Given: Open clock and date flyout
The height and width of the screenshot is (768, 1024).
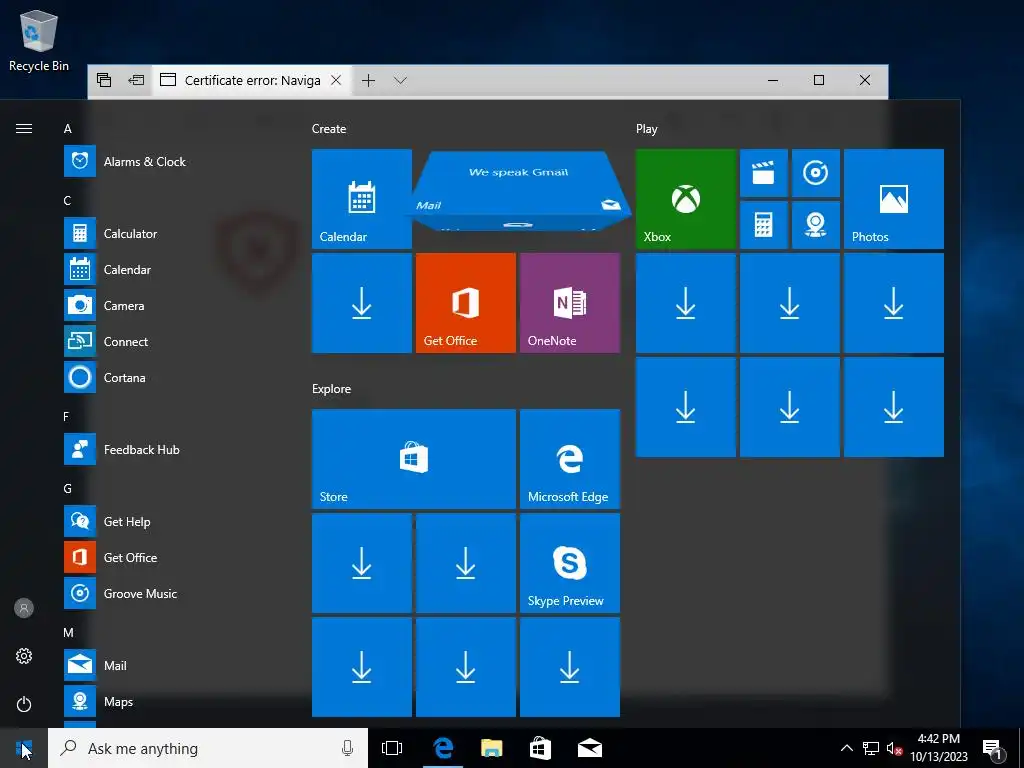Looking at the screenshot, I should pos(939,748).
